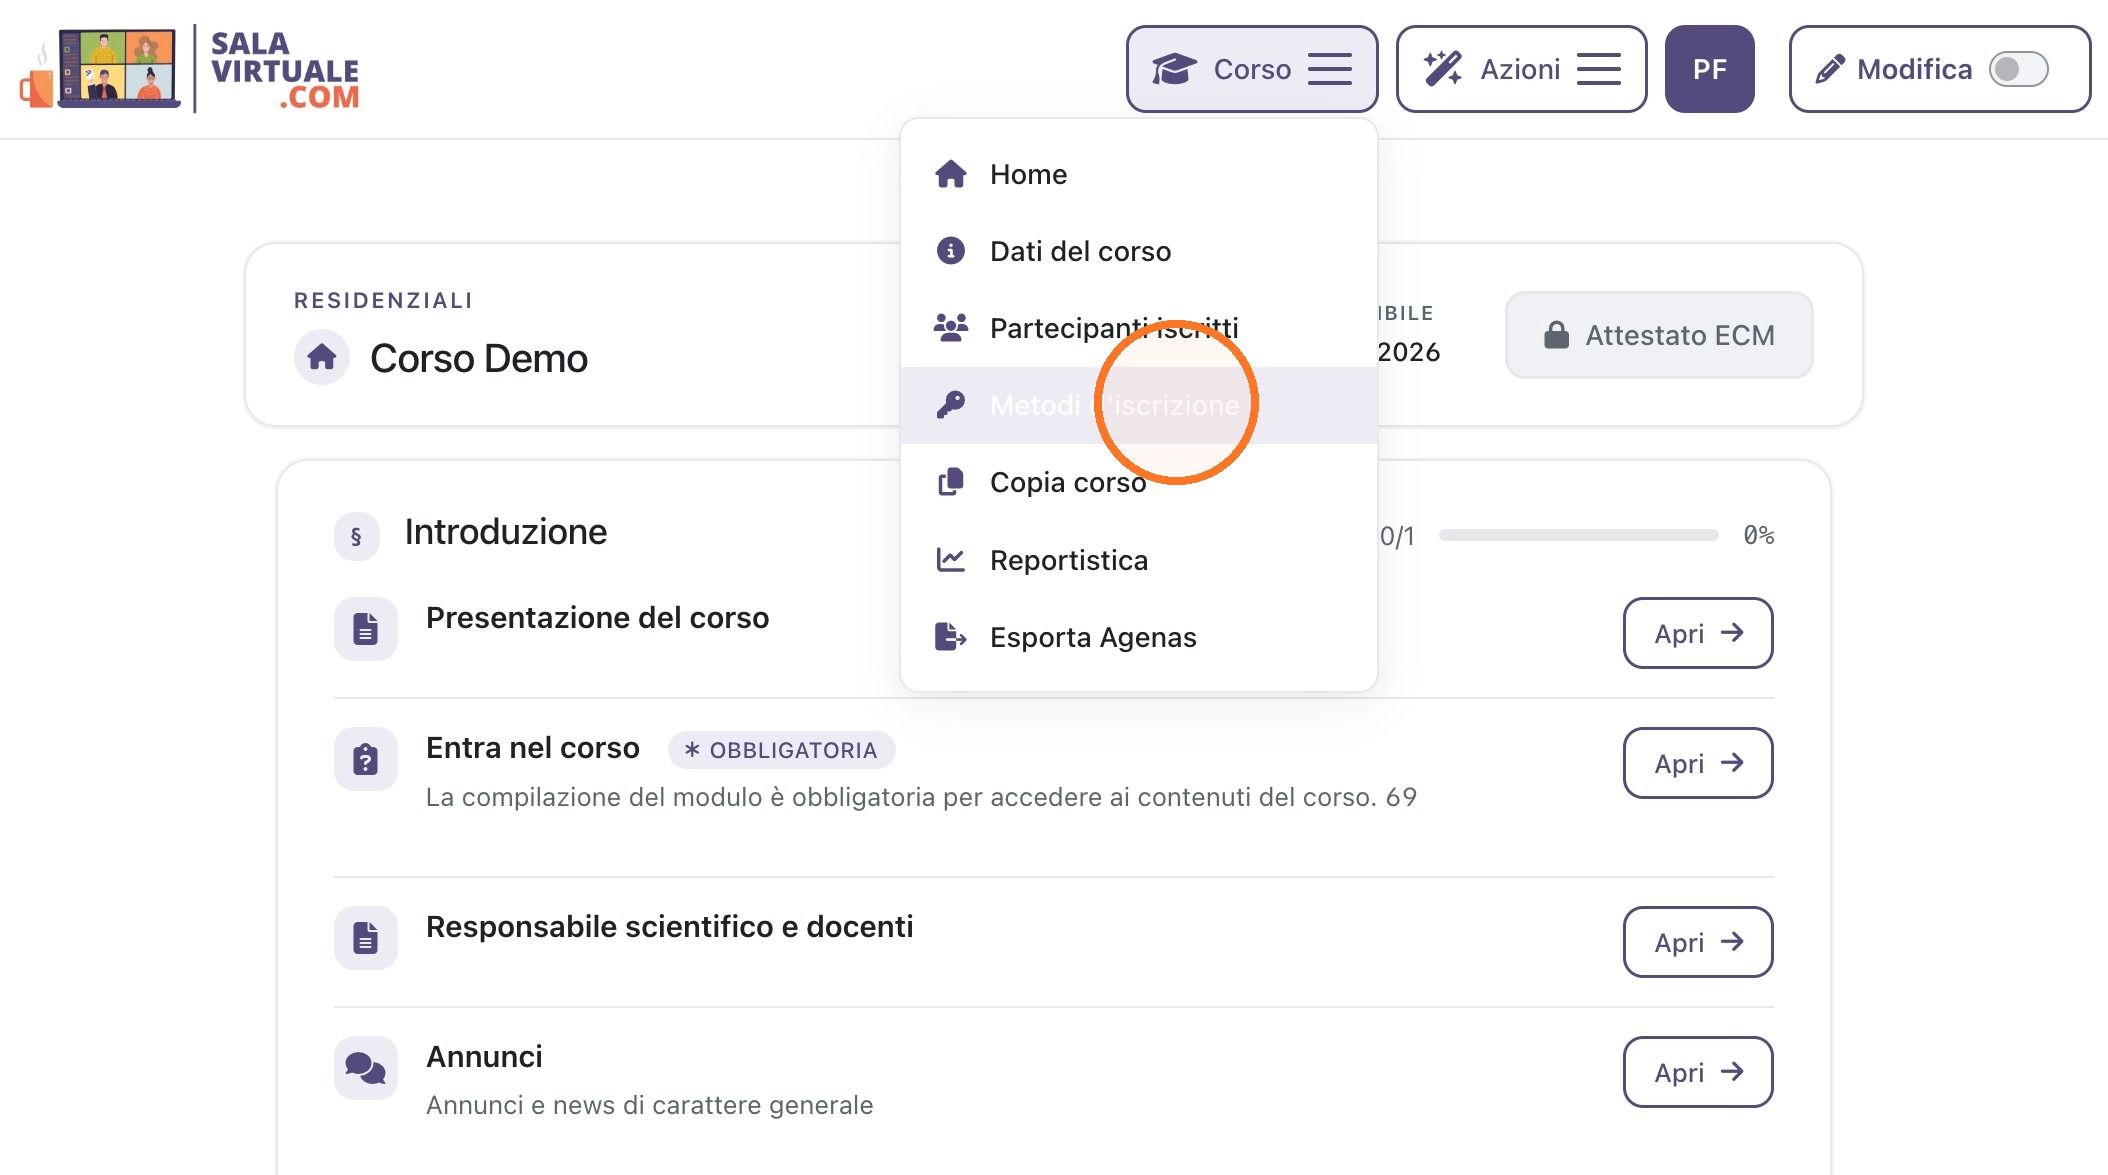The width and height of the screenshot is (2108, 1175).
Task: Click the info icon beside Dati del corso
Action: tap(950, 250)
